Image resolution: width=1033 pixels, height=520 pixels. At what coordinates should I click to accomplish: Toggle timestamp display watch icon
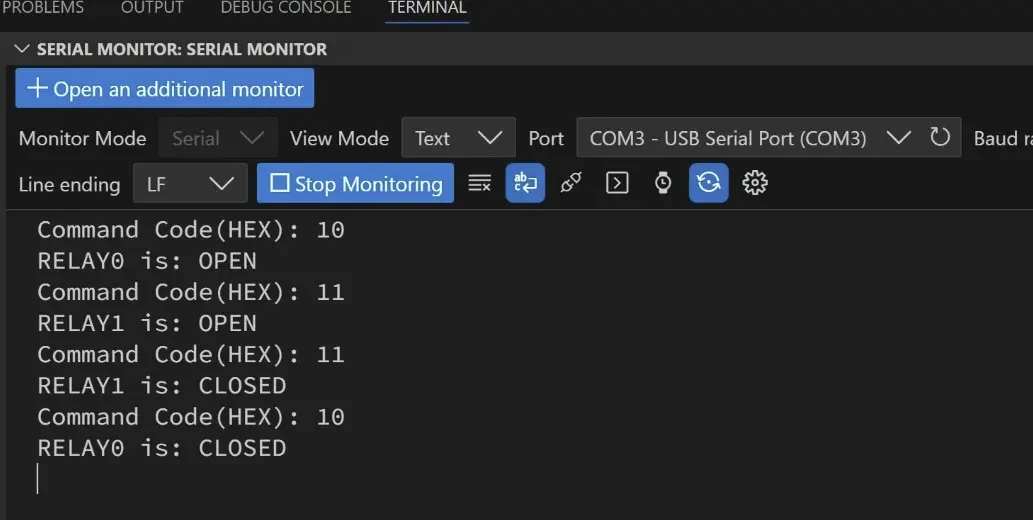(663, 183)
